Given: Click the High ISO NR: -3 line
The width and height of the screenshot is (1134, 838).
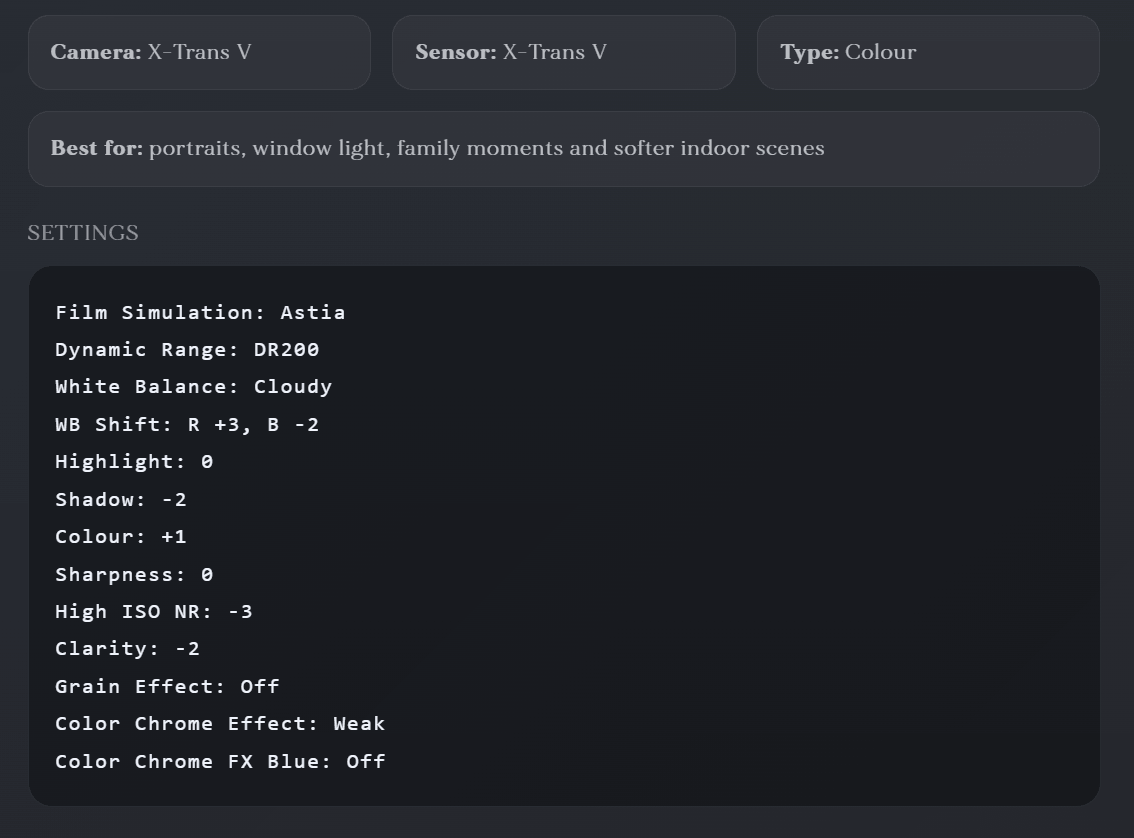Looking at the screenshot, I should click(x=154, y=612).
